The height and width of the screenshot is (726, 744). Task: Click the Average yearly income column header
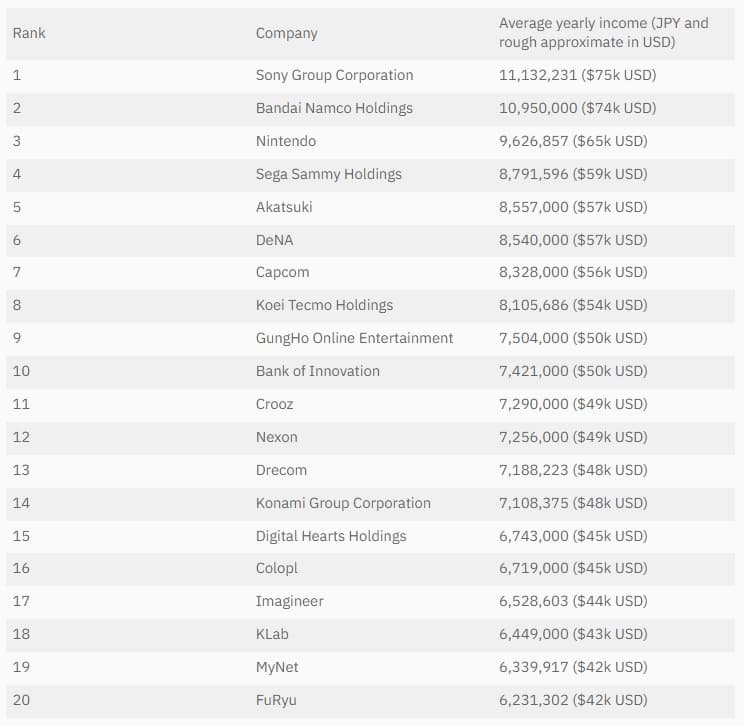603,32
